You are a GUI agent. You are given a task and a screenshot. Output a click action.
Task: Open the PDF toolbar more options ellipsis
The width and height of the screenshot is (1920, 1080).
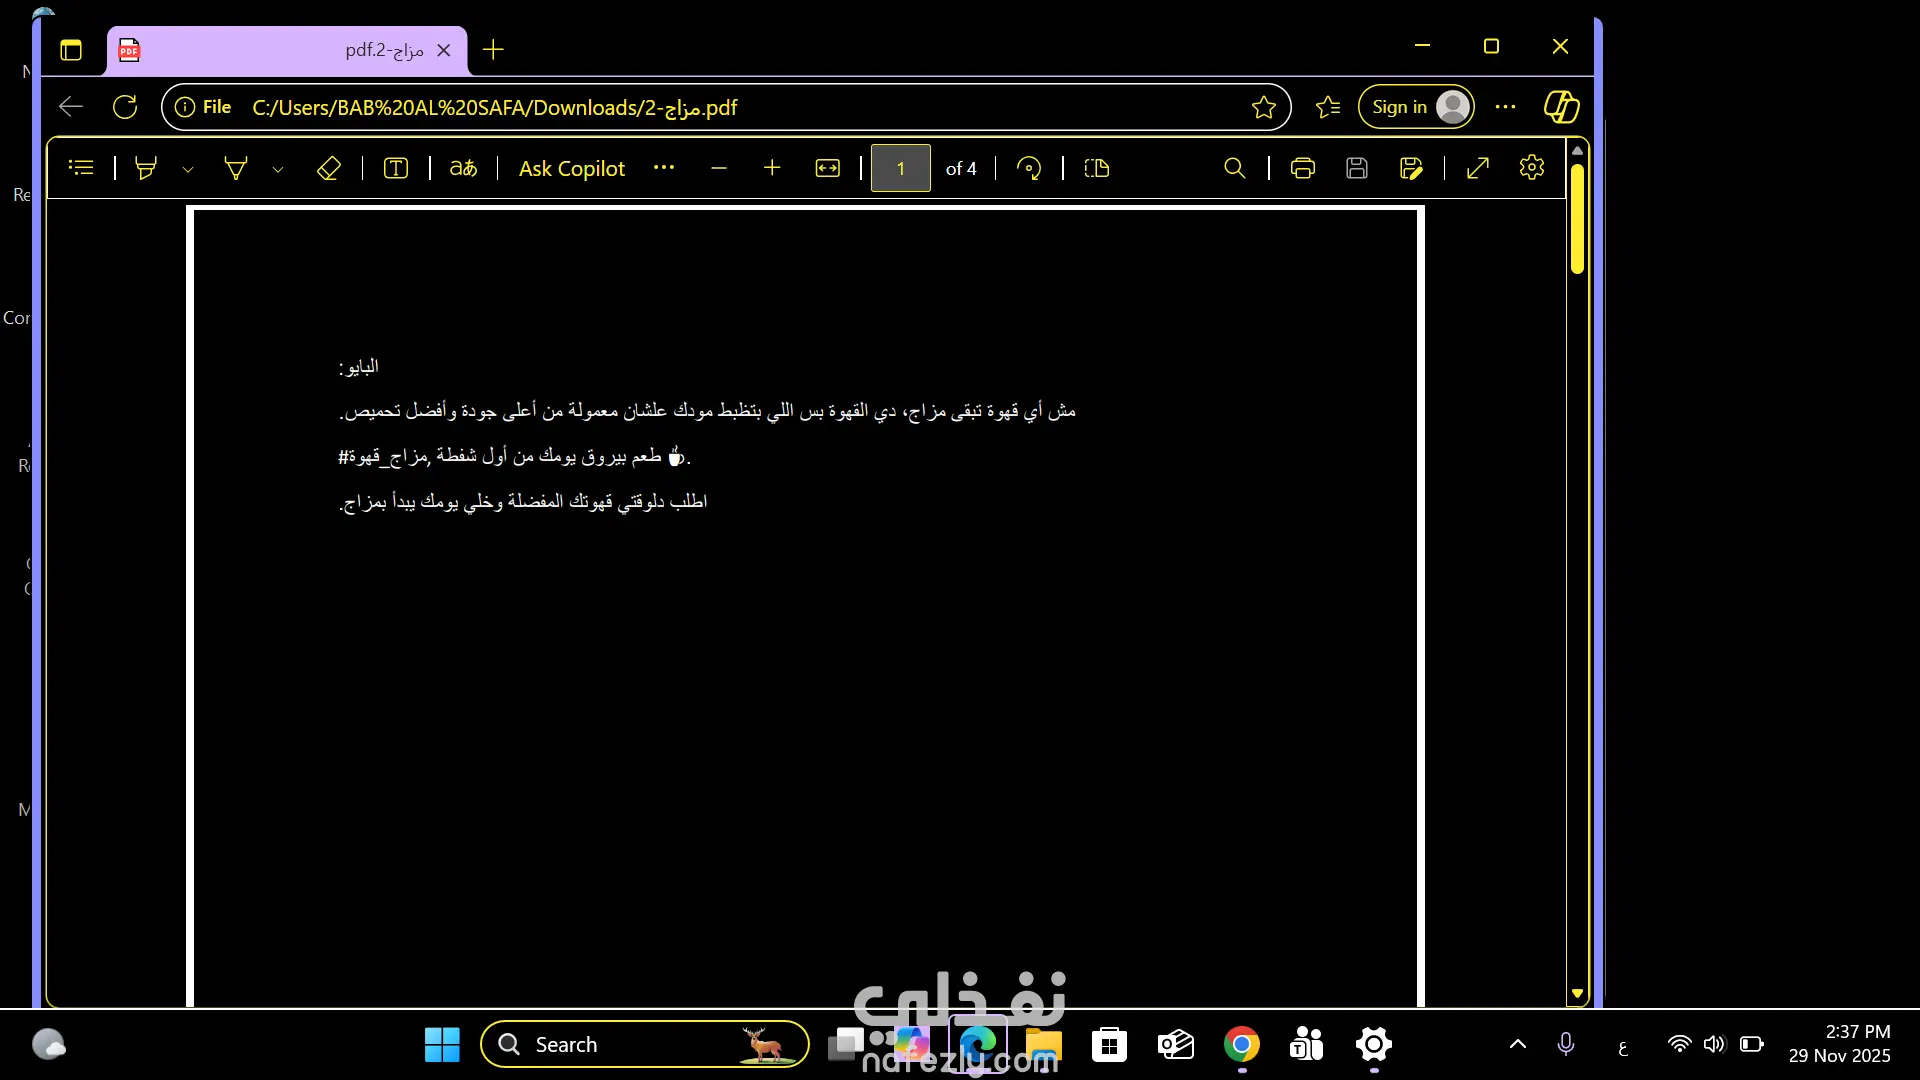point(664,168)
